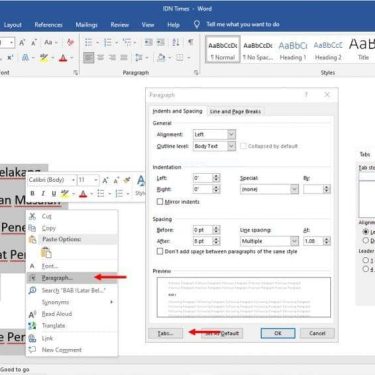This screenshot has width=375, height=375.
Task: Center text using ribbon icon
Action: (100, 58)
